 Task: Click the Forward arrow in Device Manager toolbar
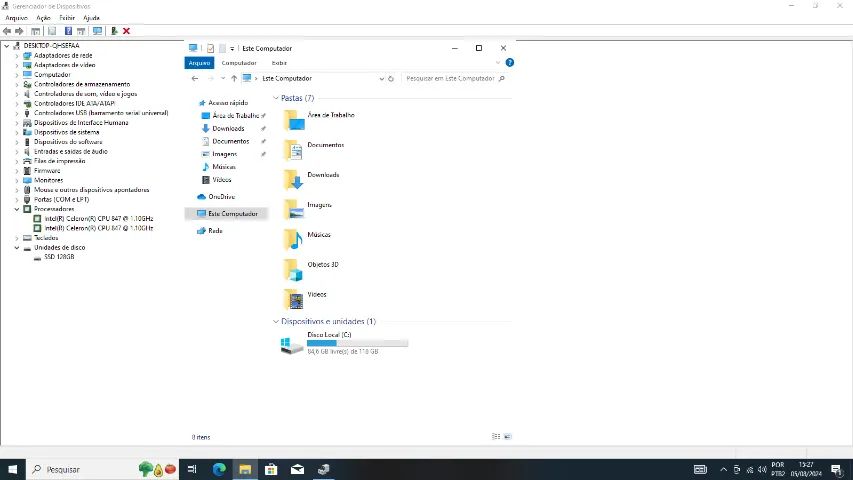pyautogui.click(x=19, y=31)
